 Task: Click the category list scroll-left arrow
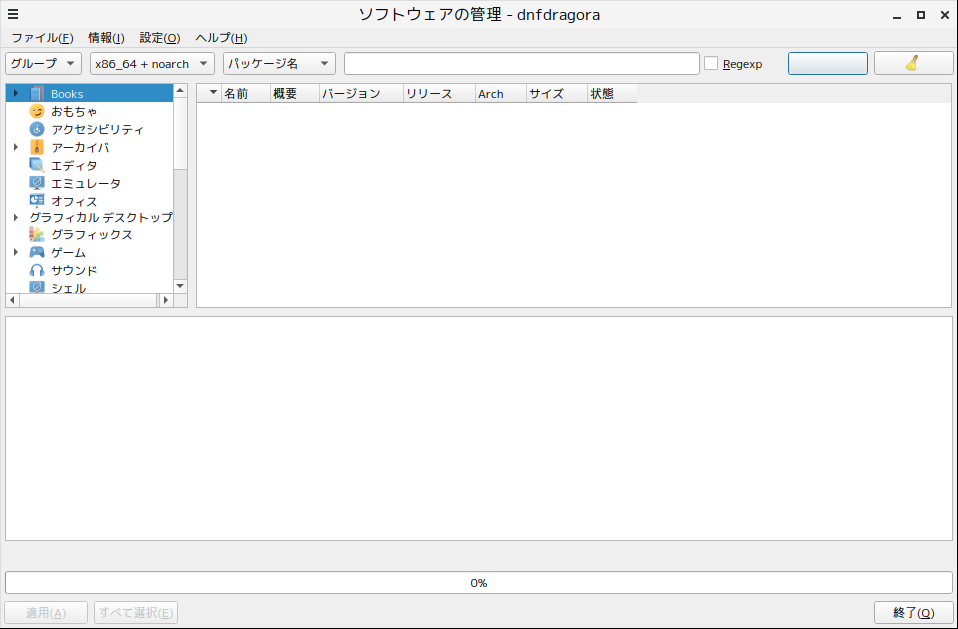tap(12, 300)
